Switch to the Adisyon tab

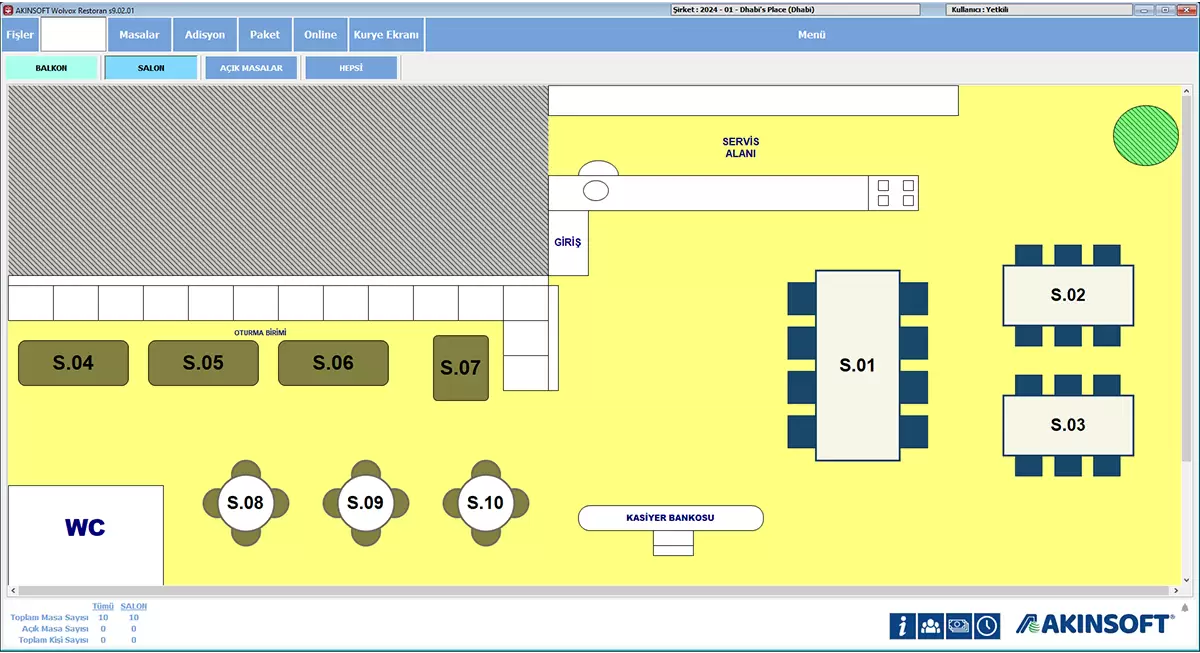pos(205,35)
